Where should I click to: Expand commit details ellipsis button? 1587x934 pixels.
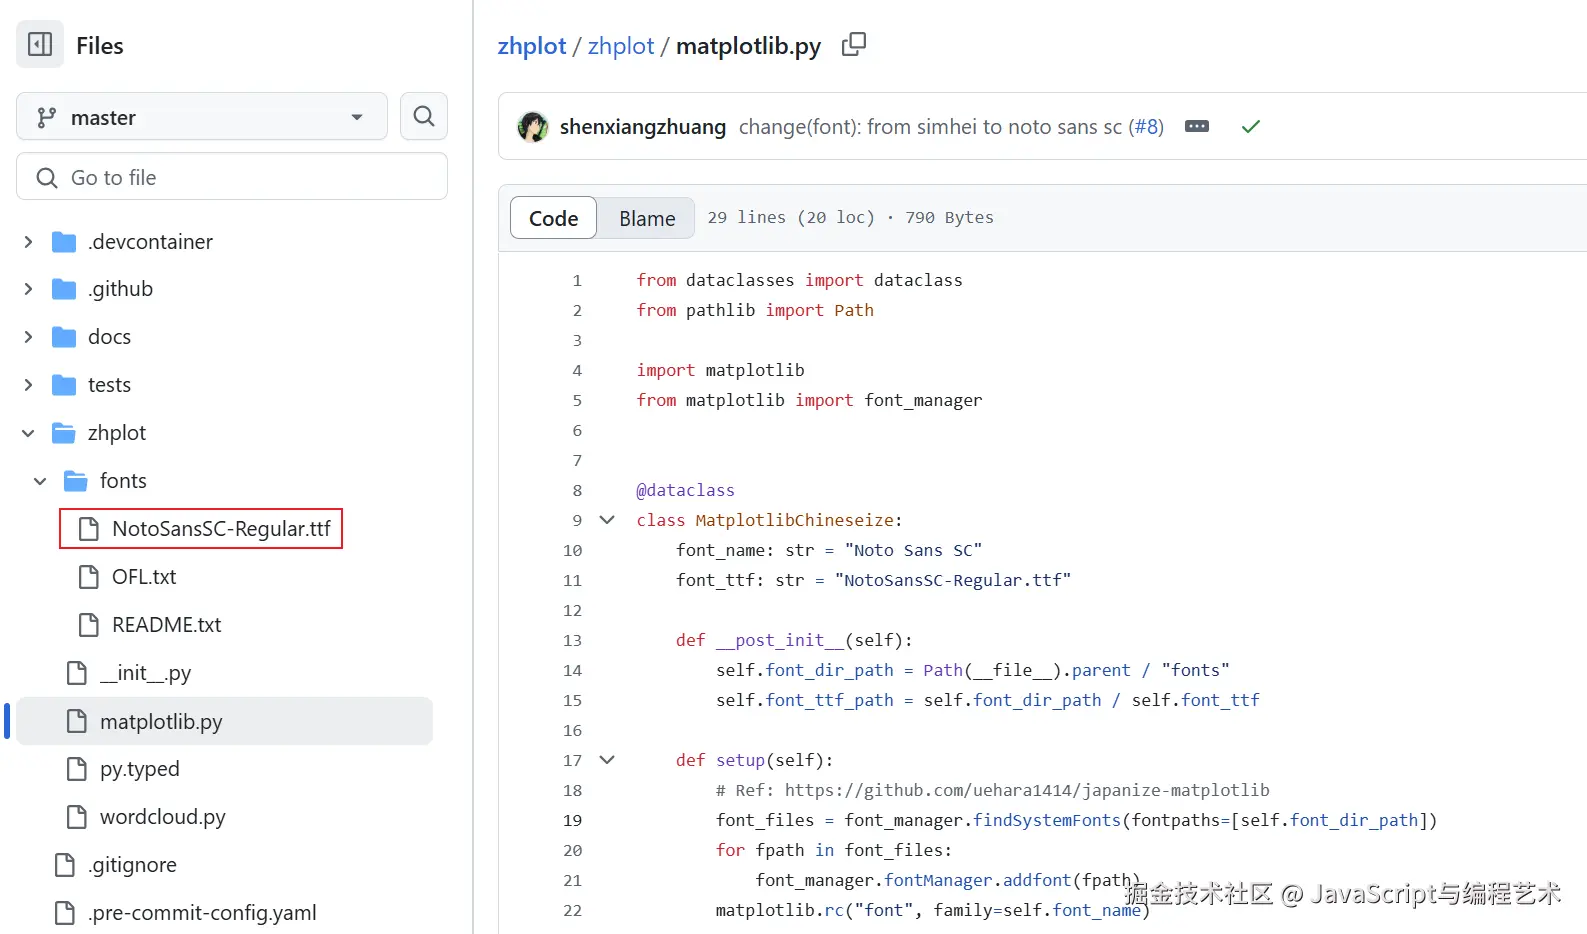(1197, 126)
